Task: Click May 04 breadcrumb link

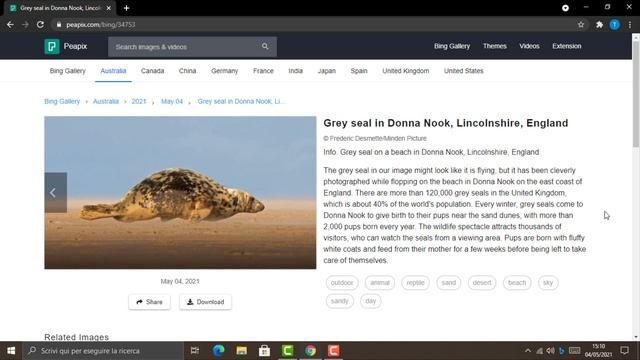Action: pos(172,101)
